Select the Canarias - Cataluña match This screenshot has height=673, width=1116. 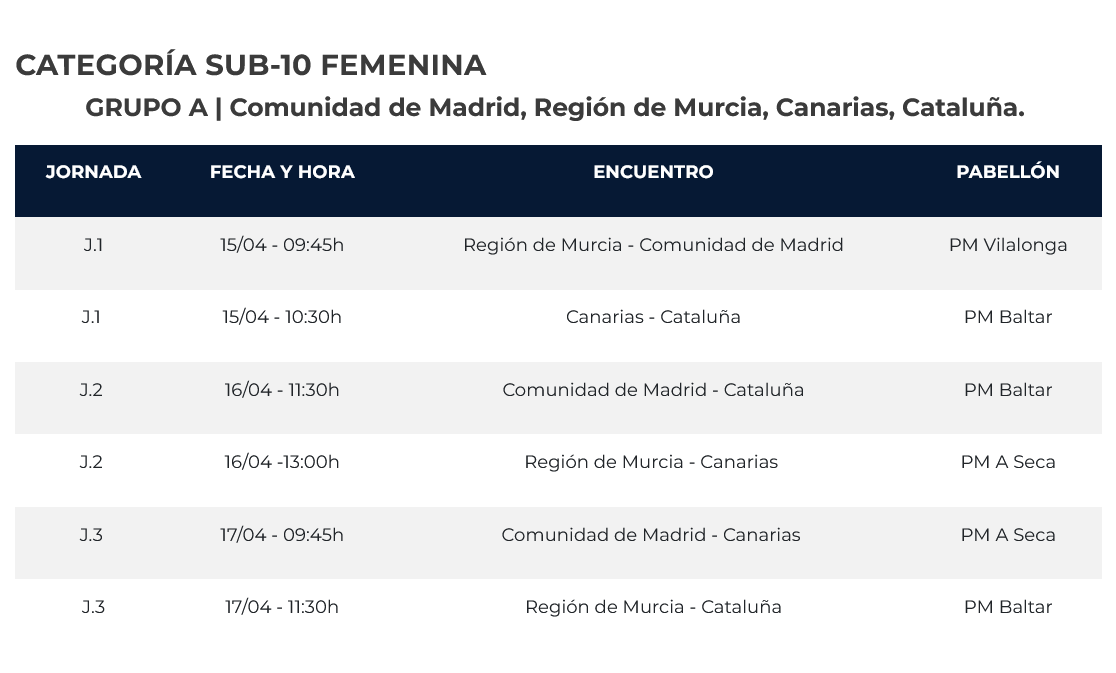653,317
